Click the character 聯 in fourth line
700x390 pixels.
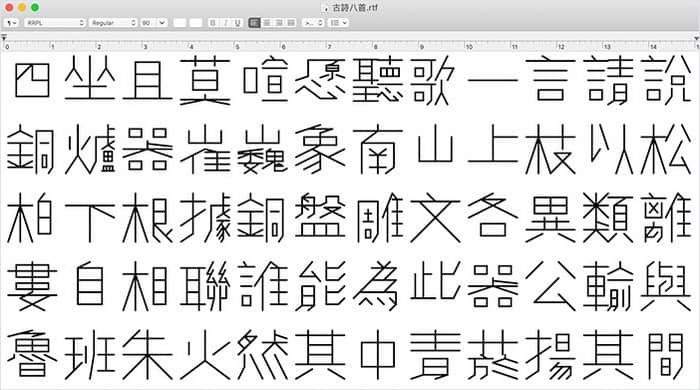click(205, 286)
